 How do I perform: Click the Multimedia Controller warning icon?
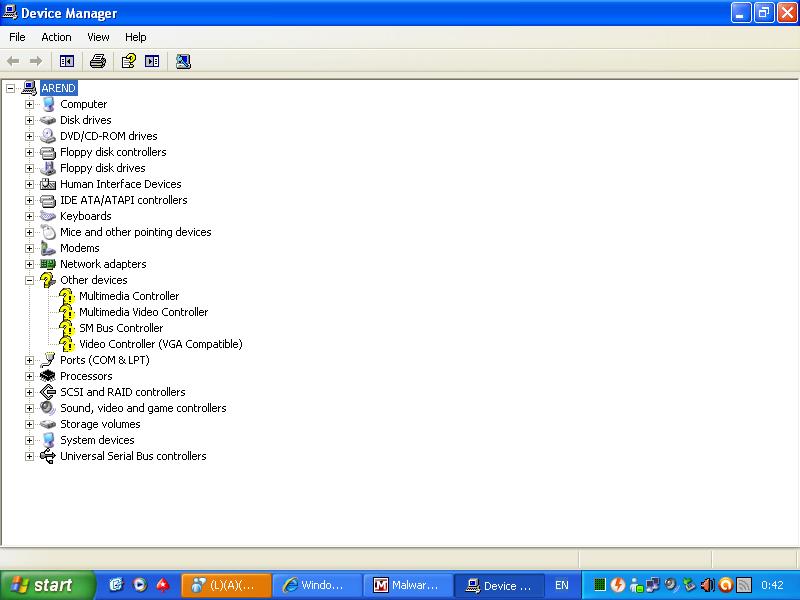pos(66,296)
